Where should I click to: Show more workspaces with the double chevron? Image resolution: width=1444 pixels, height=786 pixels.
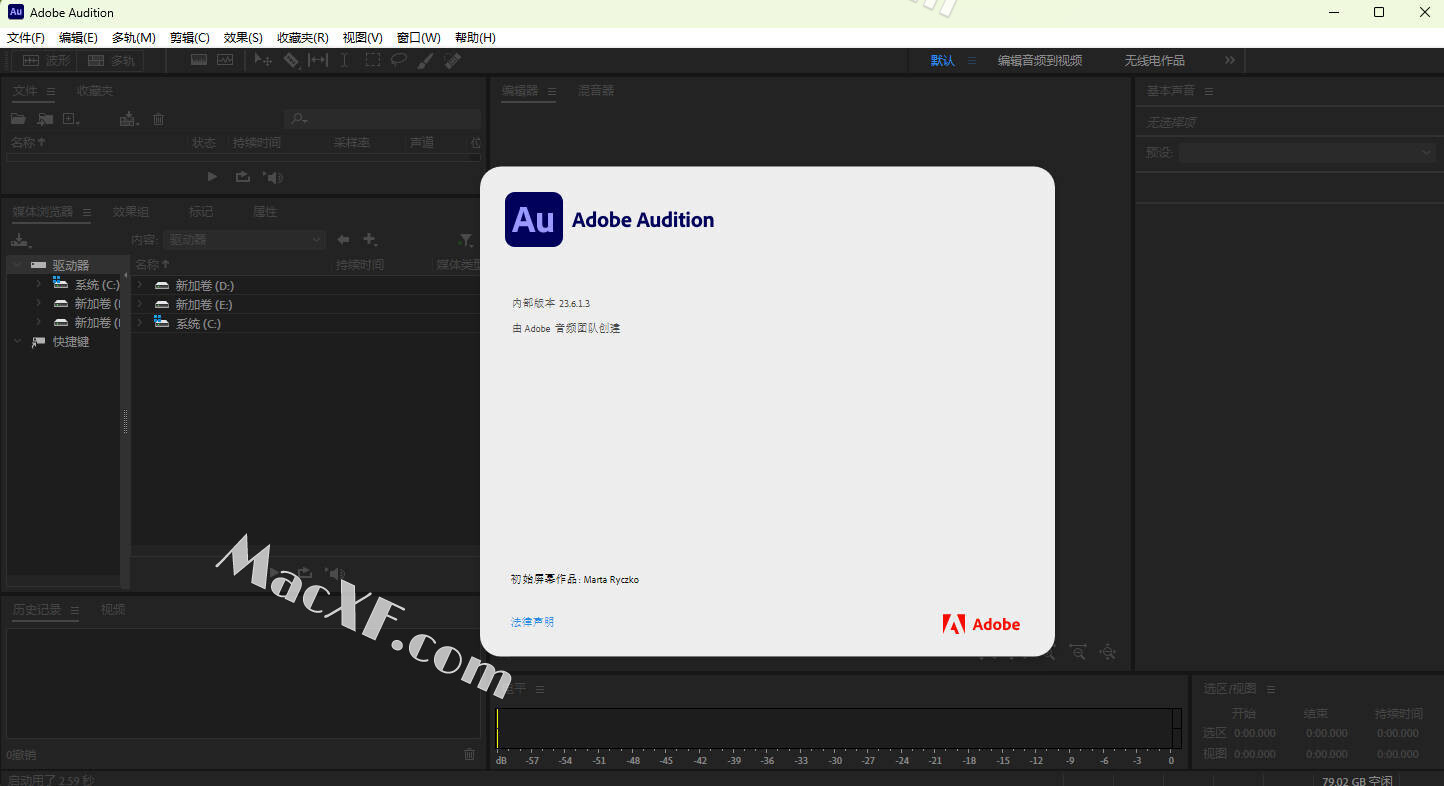coord(1230,60)
